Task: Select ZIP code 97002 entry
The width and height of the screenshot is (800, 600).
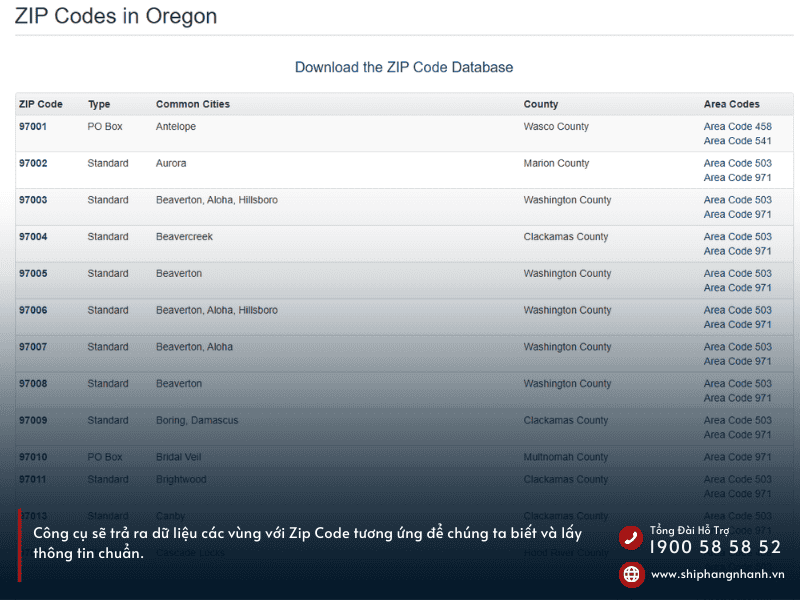Action: (x=33, y=164)
